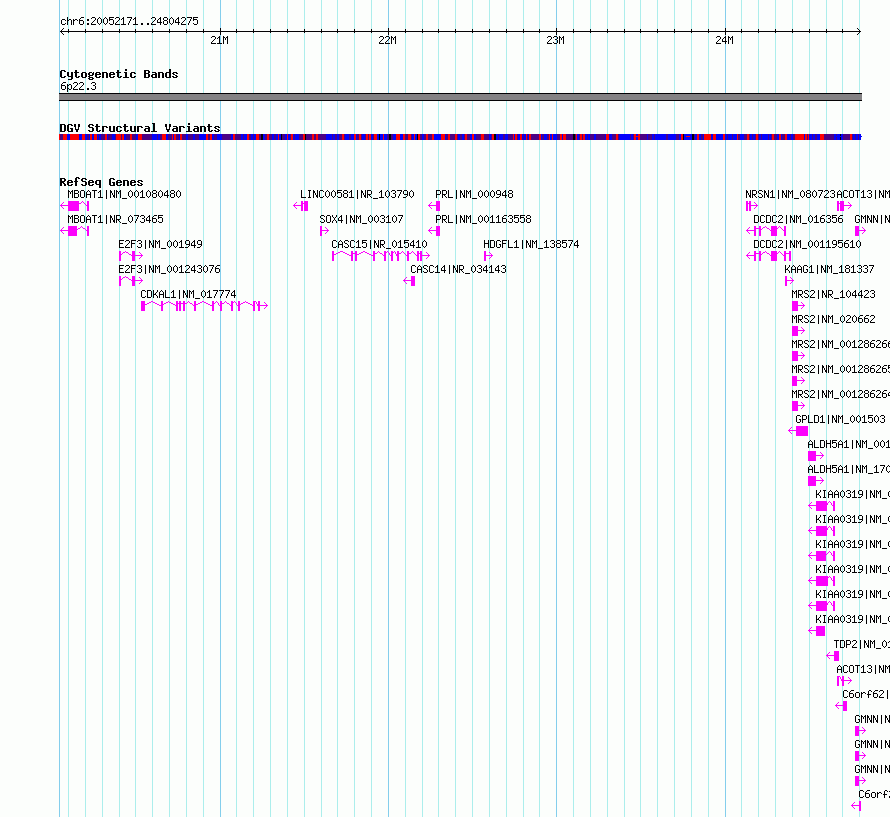Click the RefSeq Genes track title

tap(102, 182)
